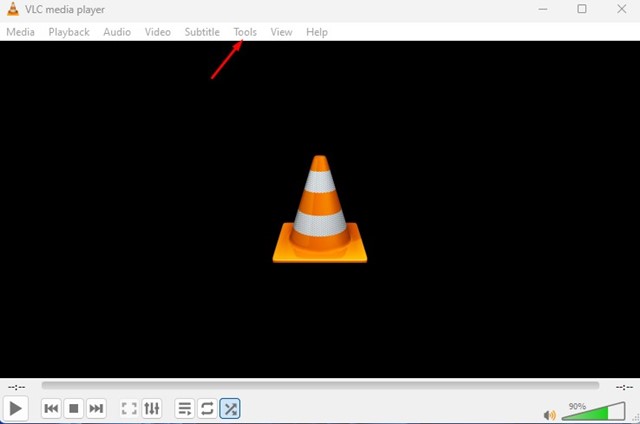Skip to next media track
This screenshot has width=640, height=424.
coord(96,408)
